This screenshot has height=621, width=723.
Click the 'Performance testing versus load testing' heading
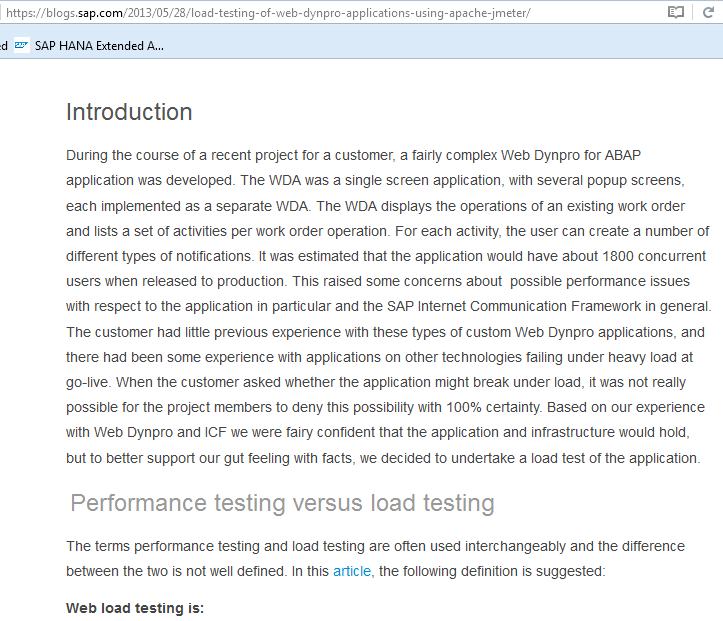[x=282, y=503]
